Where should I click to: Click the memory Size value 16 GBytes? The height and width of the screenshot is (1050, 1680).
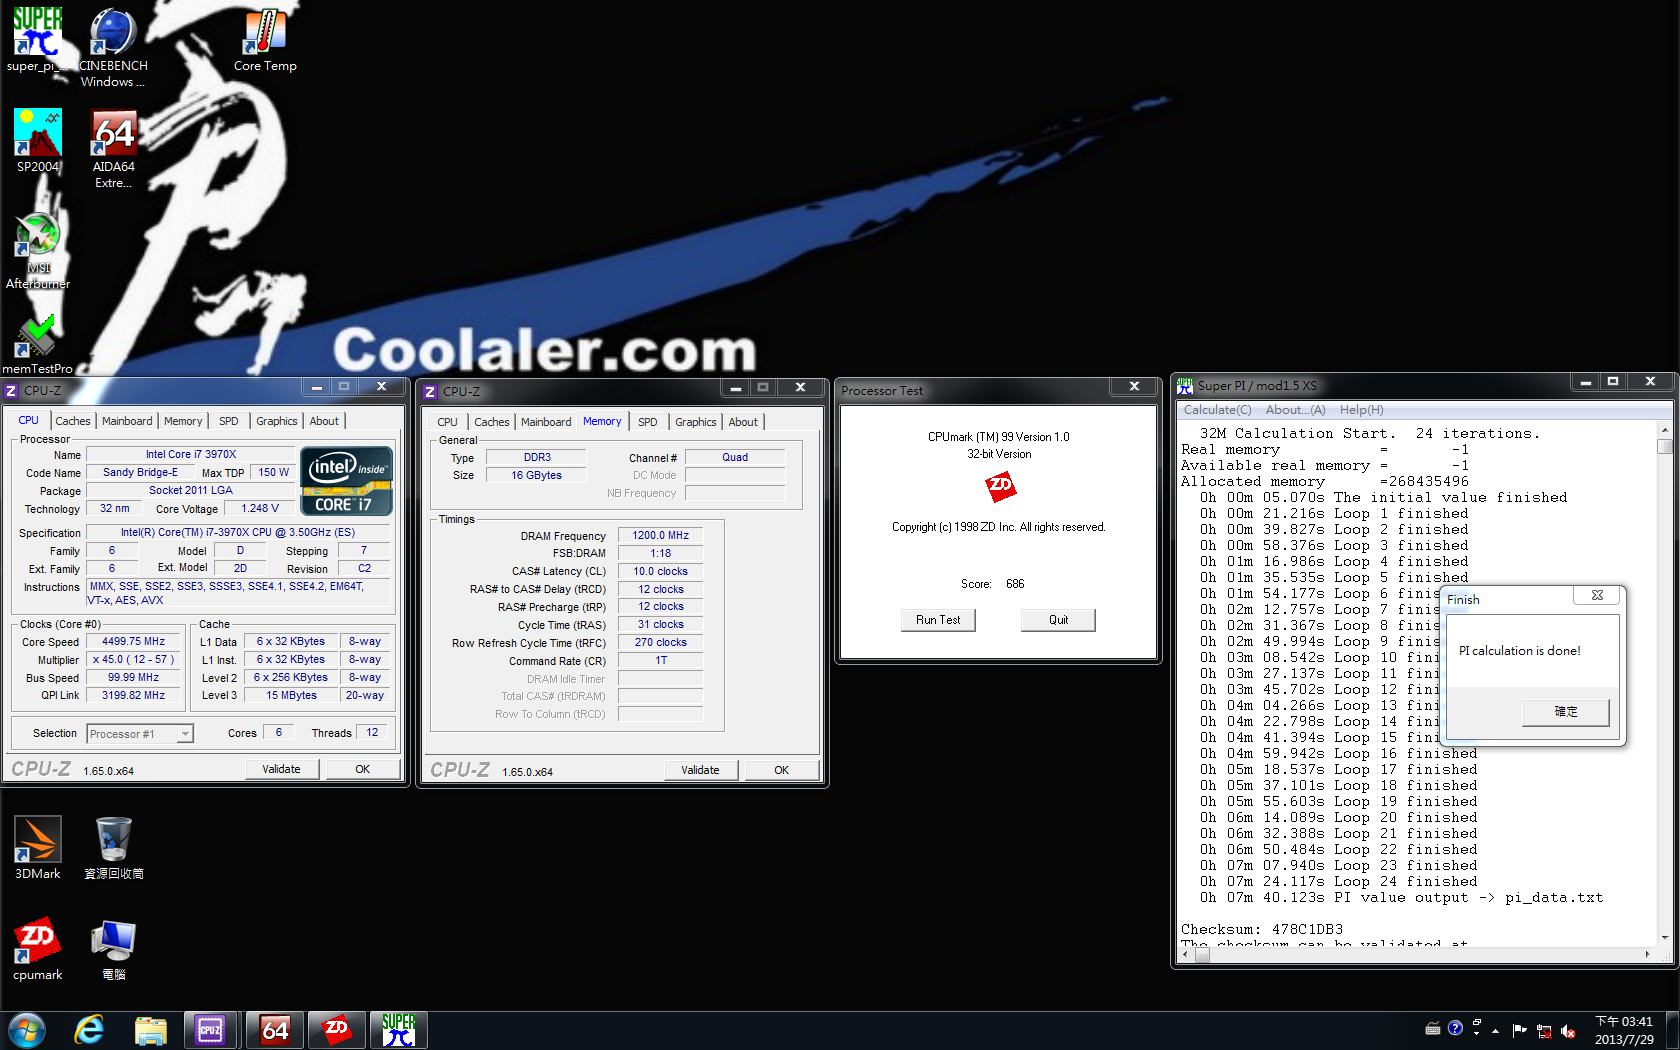pos(537,475)
